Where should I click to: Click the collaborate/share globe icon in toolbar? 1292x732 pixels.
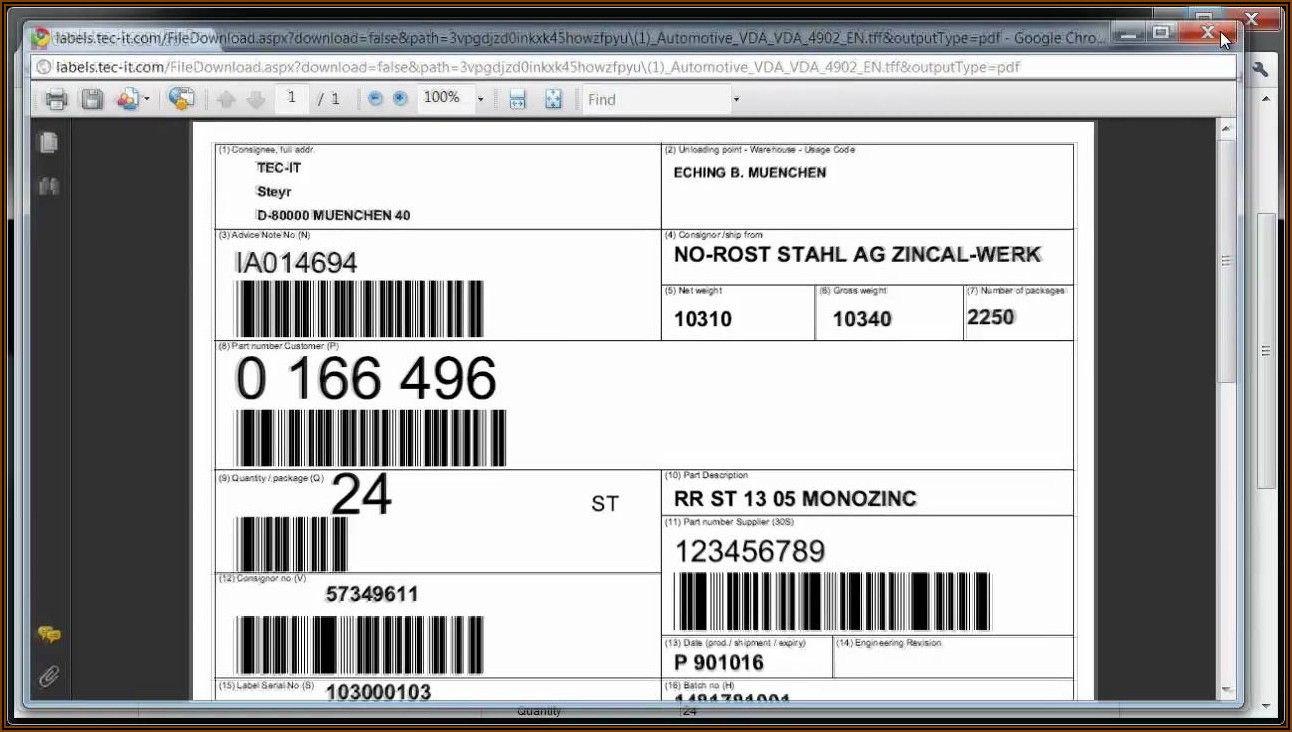181,99
